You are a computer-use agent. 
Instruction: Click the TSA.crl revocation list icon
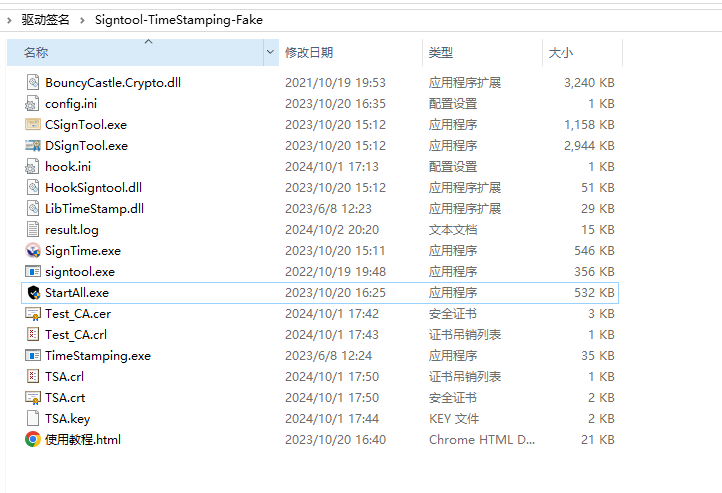coord(33,377)
